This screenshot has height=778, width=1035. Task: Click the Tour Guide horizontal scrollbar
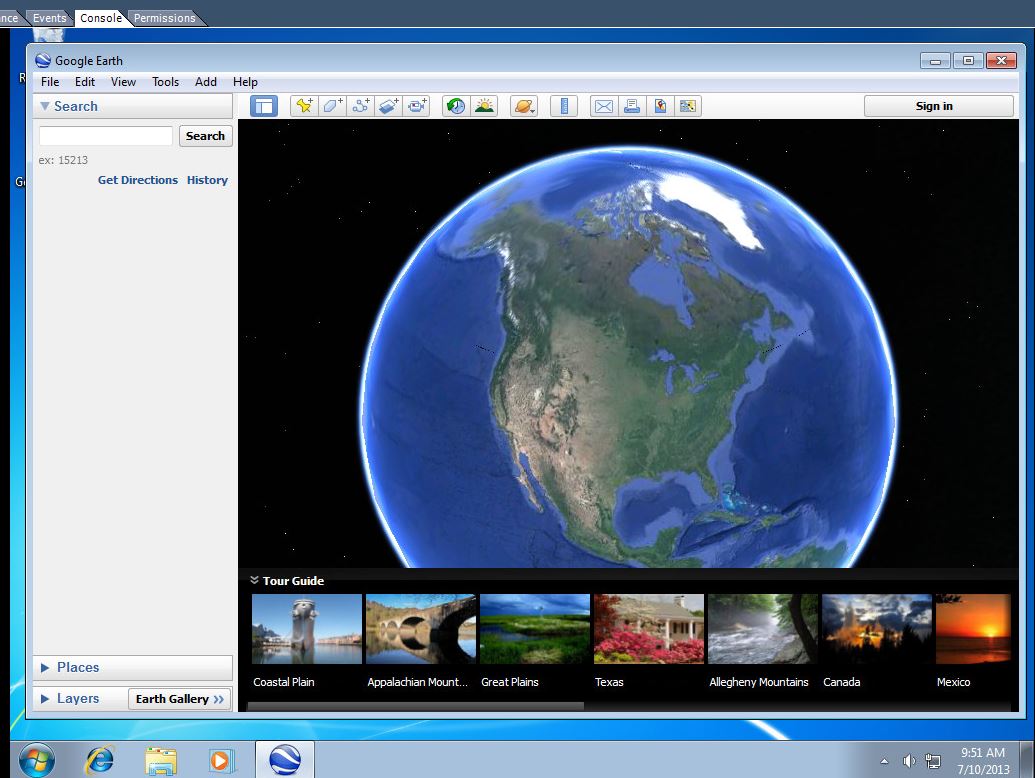(x=415, y=706)
